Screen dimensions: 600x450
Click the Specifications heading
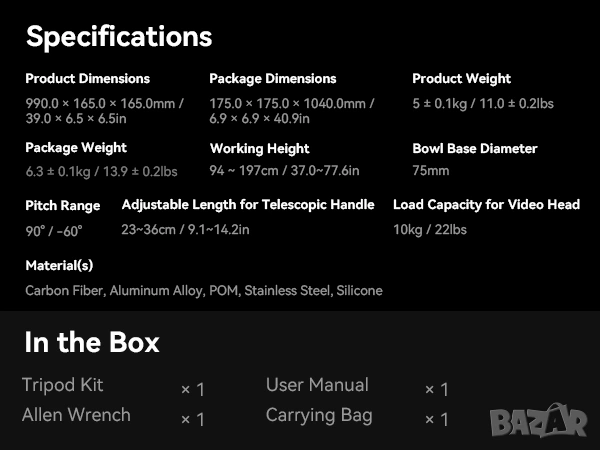pyautogui.click(x=119, y=37)
